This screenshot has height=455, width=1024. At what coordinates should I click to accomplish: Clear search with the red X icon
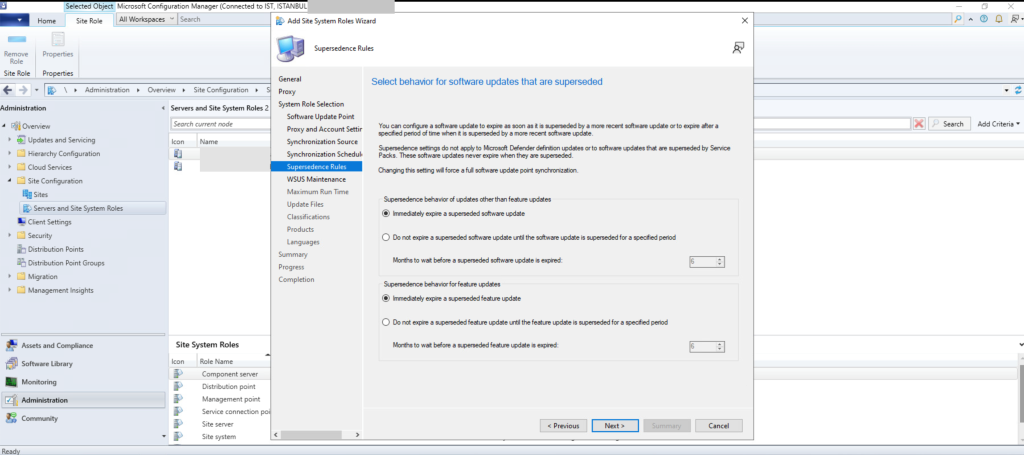918,124
